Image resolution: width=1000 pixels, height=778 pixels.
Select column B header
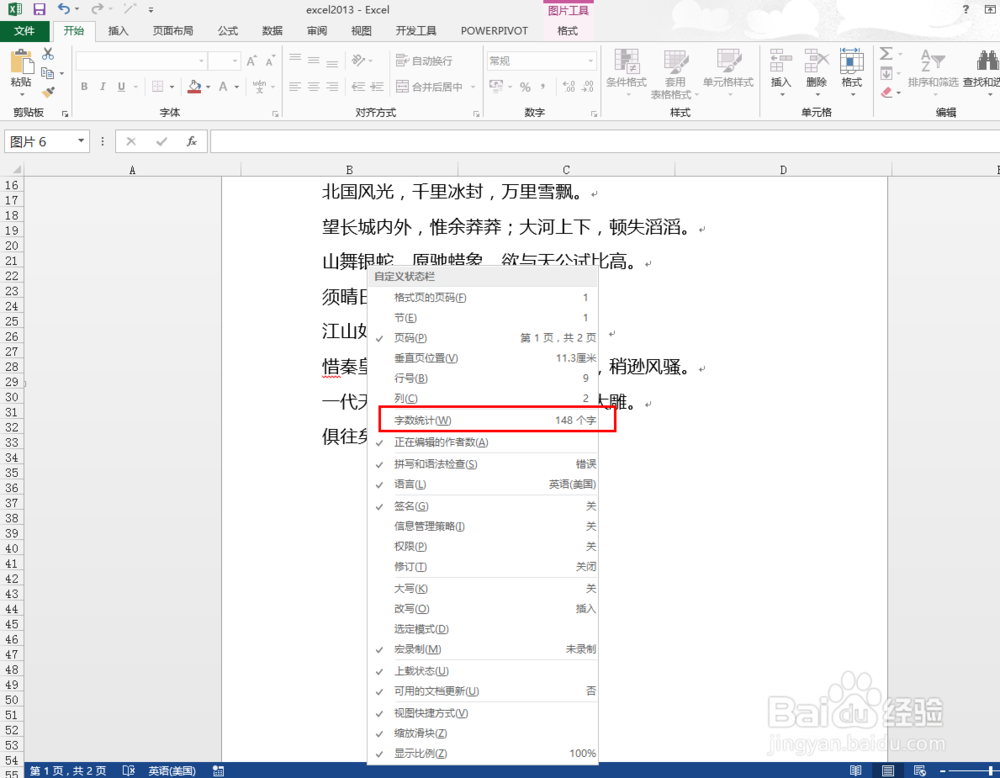[x=349, y=170]
